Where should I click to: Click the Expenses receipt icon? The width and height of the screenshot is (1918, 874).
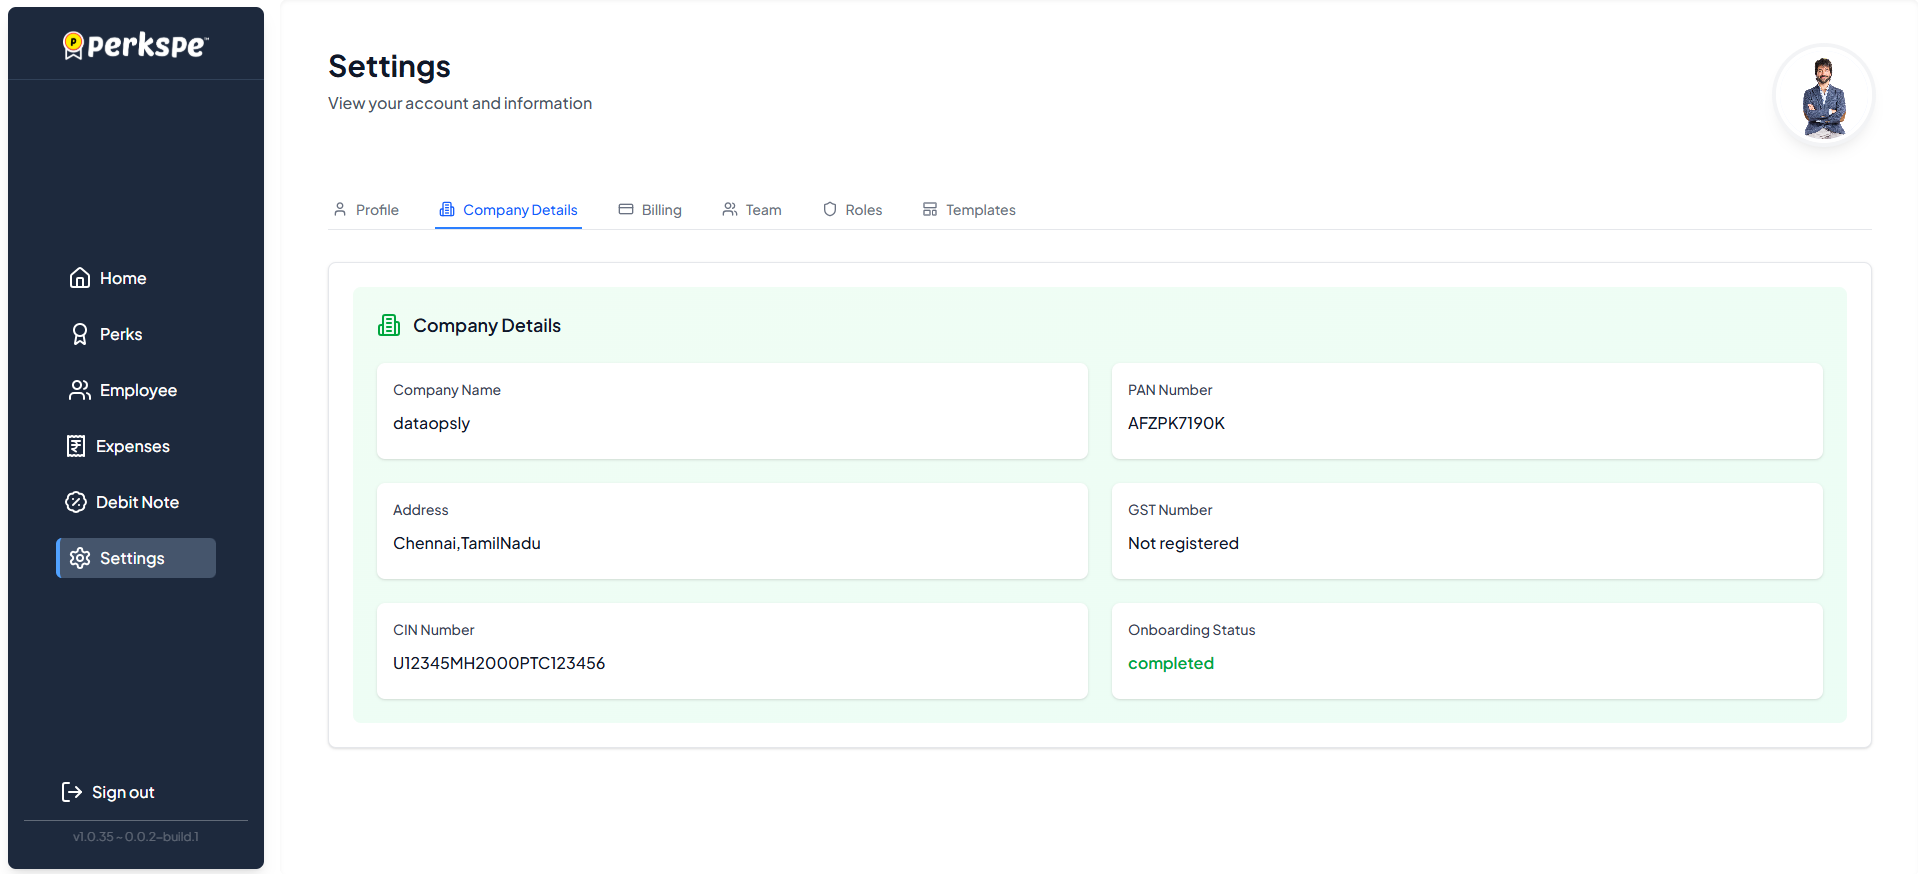(x=76, y=446)
